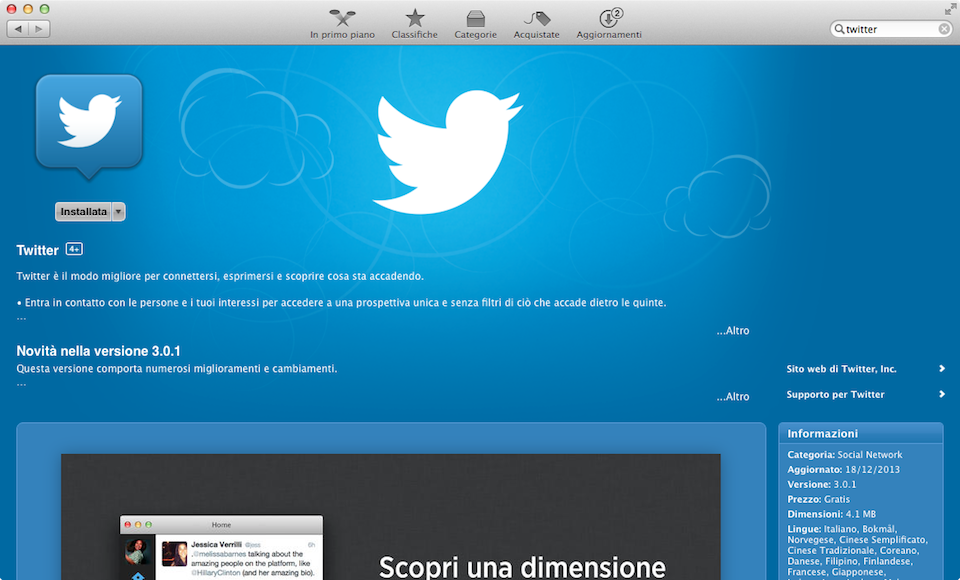Viewport: 960px width, 580px height.
Task: Click the arrow next to Supporto per Twitter
Action: click(942, 394)
